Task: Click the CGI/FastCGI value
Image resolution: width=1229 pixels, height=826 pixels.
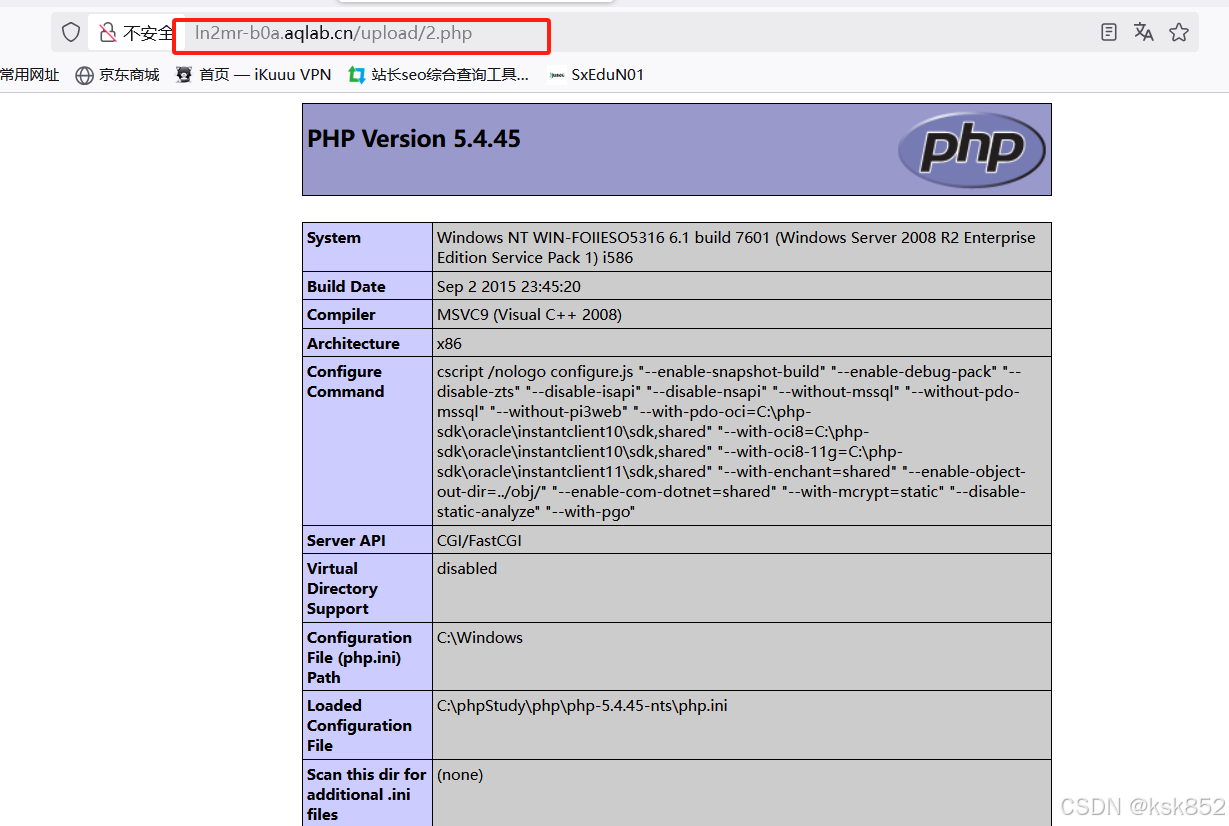Action: [479, 540]
